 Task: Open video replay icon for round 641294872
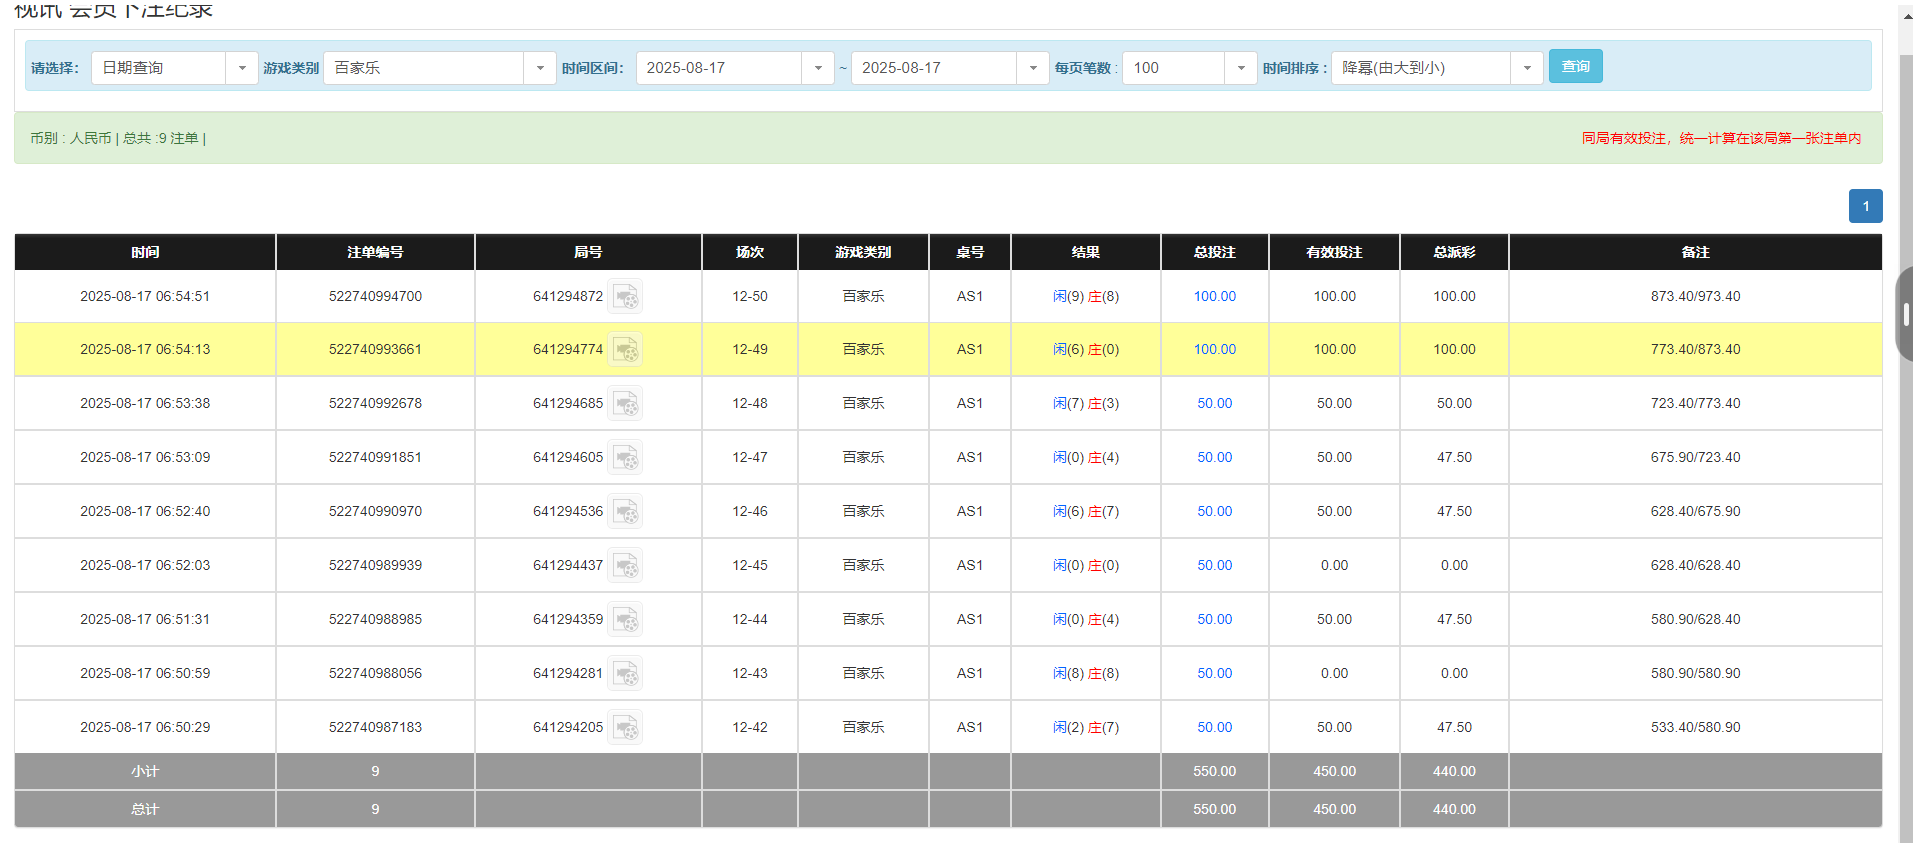pos(626,297)
